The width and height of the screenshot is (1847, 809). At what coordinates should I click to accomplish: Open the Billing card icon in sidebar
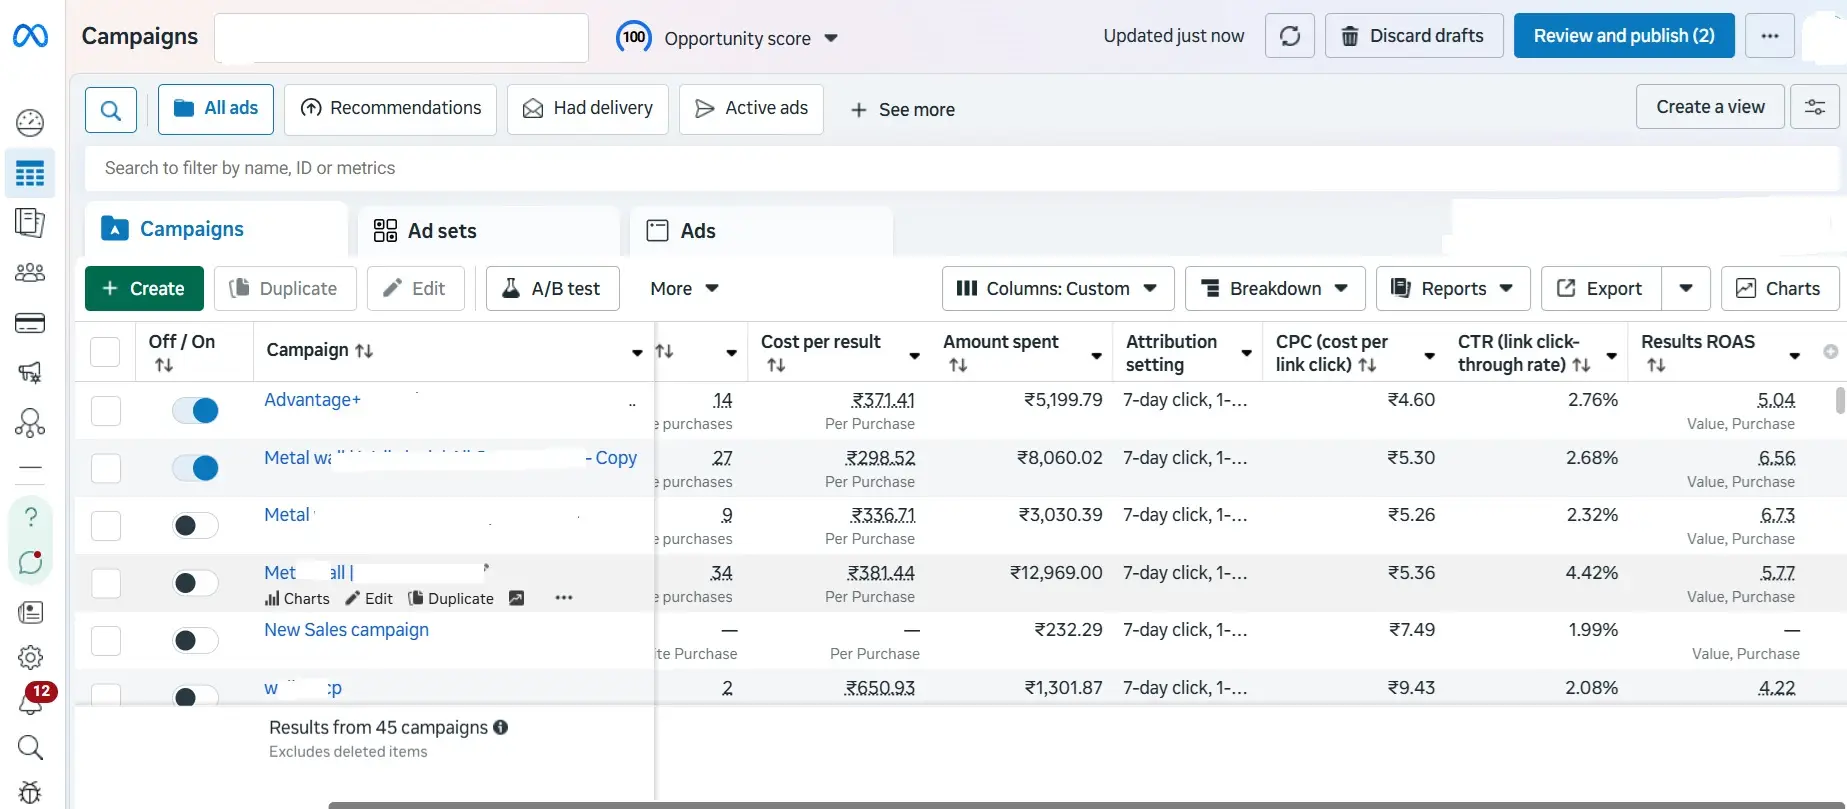[x=30, y=323]
